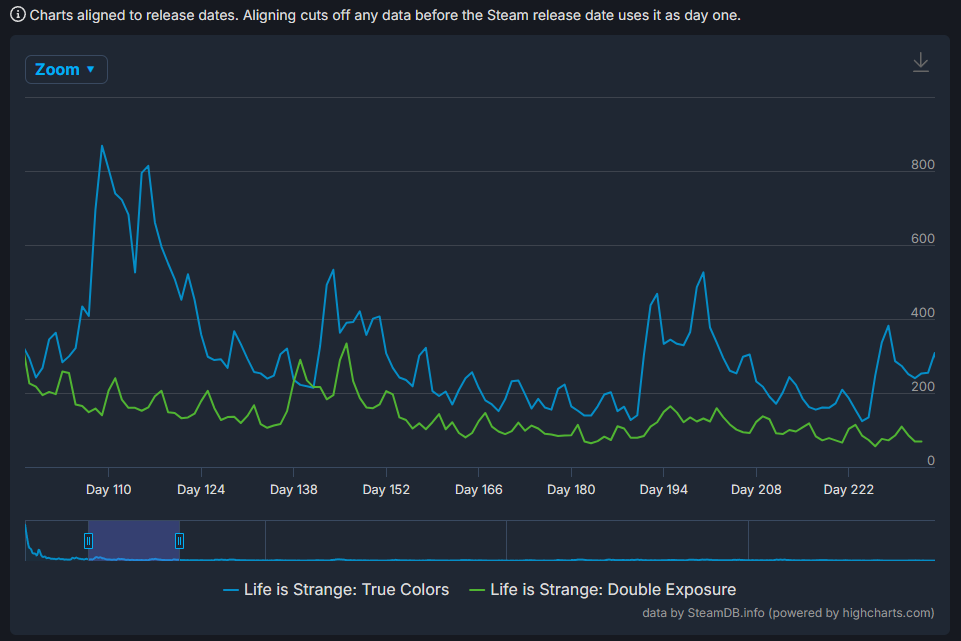The height and width of the screenshot is (641, 961).
Task: Click the Day 138 axis label
Action: 294,490
